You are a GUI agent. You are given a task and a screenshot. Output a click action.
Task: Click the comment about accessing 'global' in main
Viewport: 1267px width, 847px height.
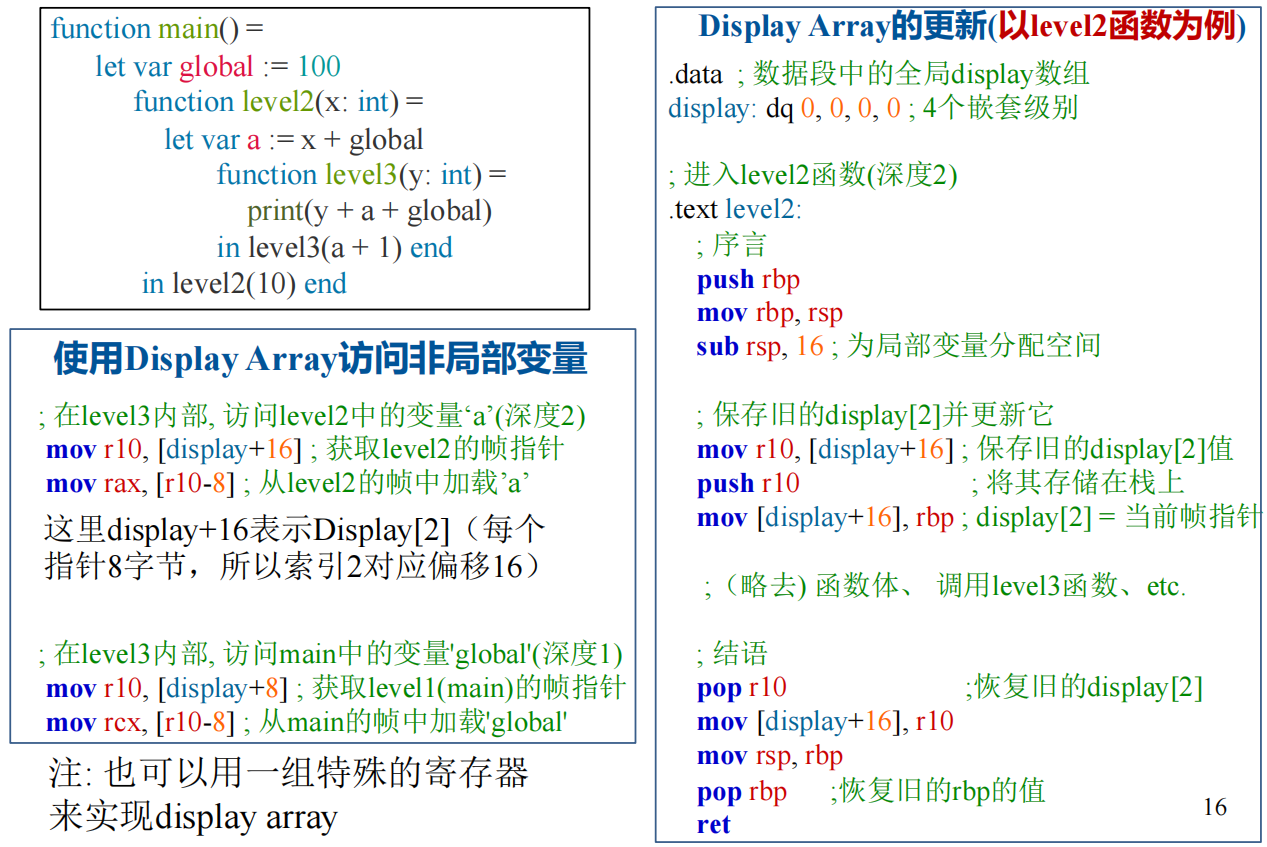tap(330, 654)
